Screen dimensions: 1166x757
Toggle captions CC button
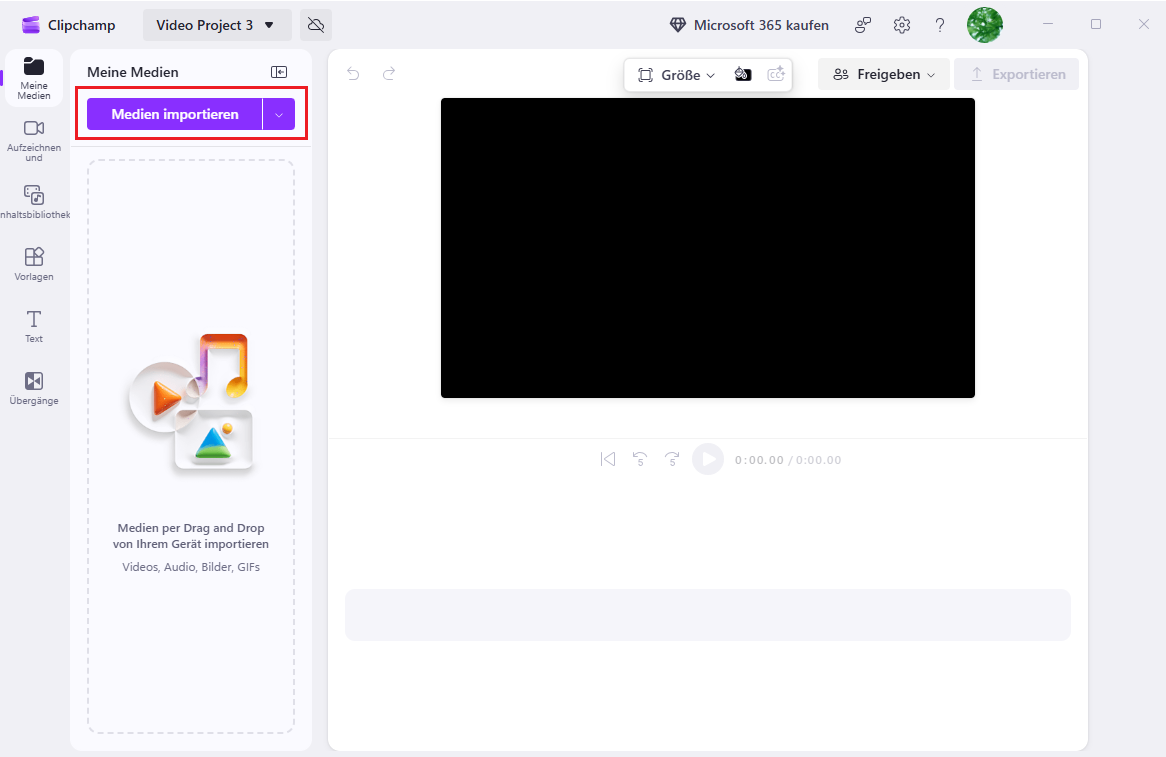[x=776, y=74]
